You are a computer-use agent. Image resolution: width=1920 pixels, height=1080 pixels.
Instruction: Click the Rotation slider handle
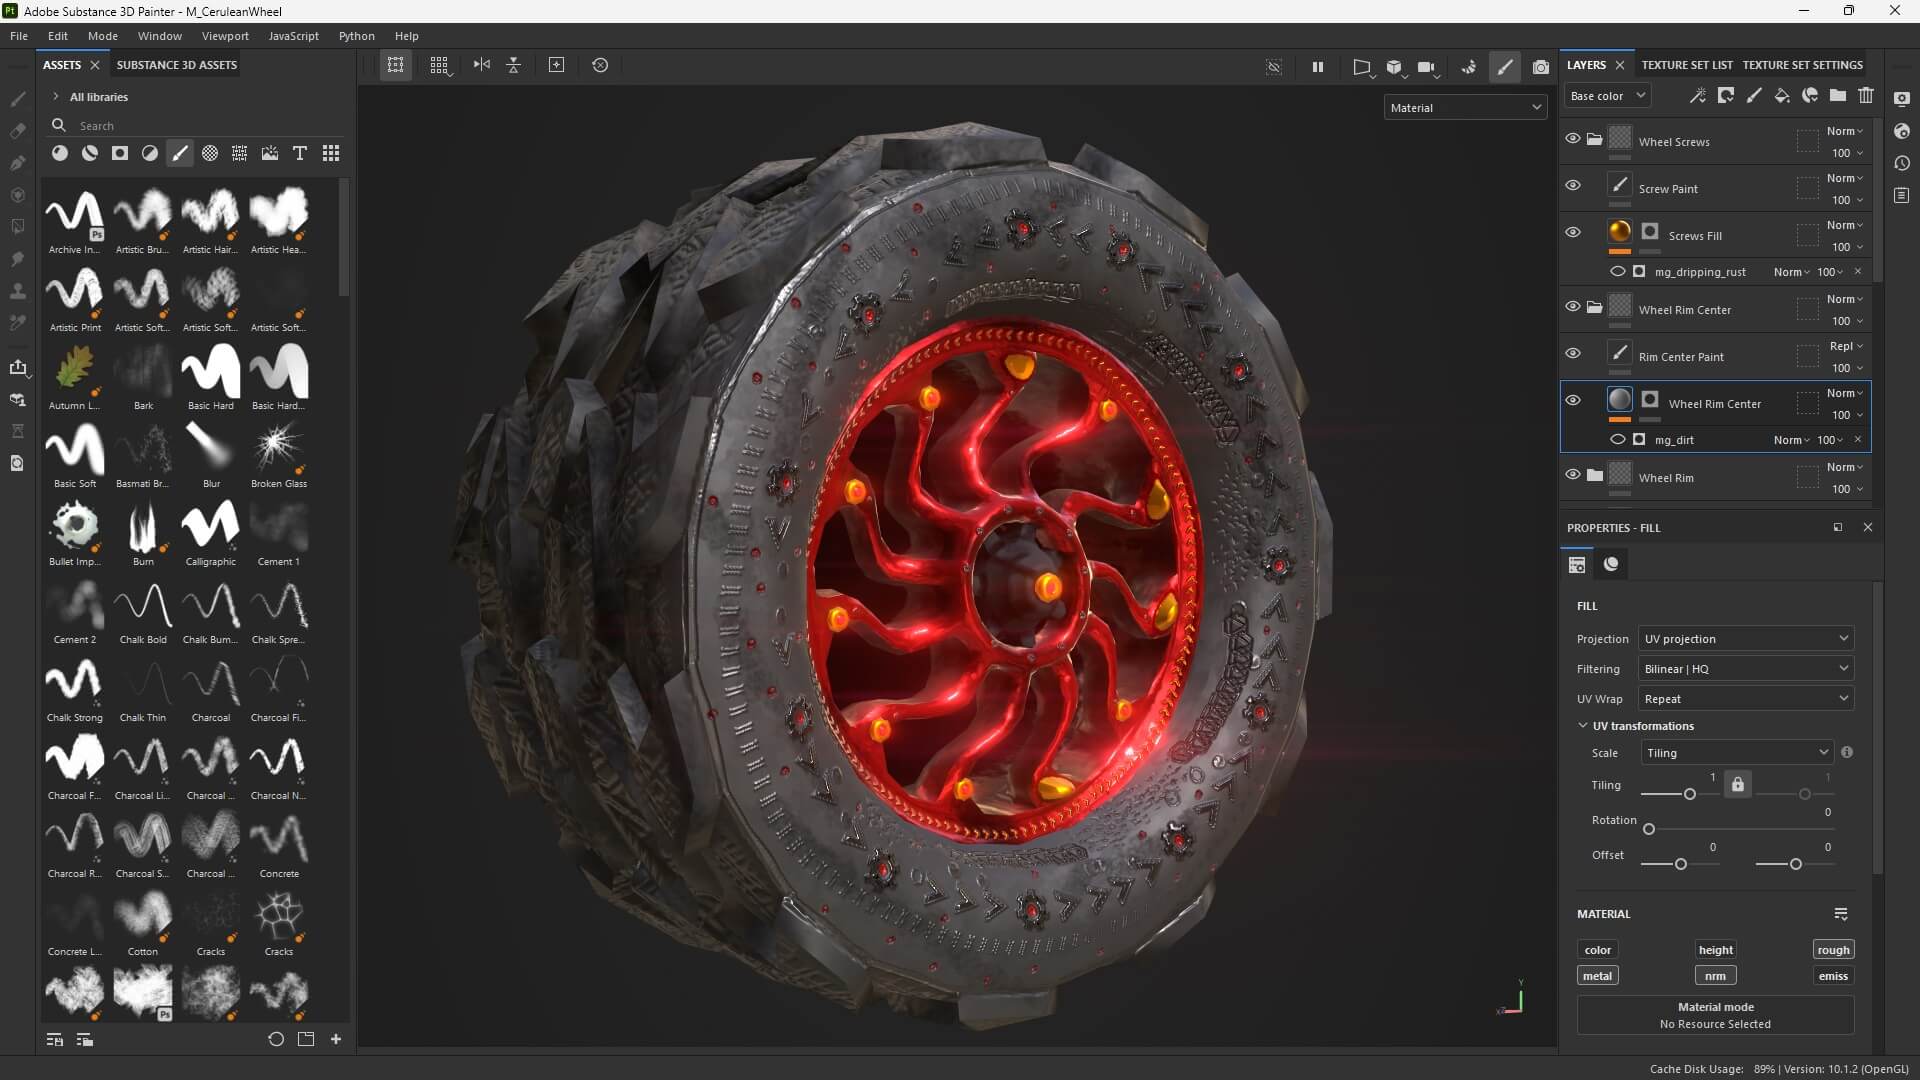tap(1649, 829)
